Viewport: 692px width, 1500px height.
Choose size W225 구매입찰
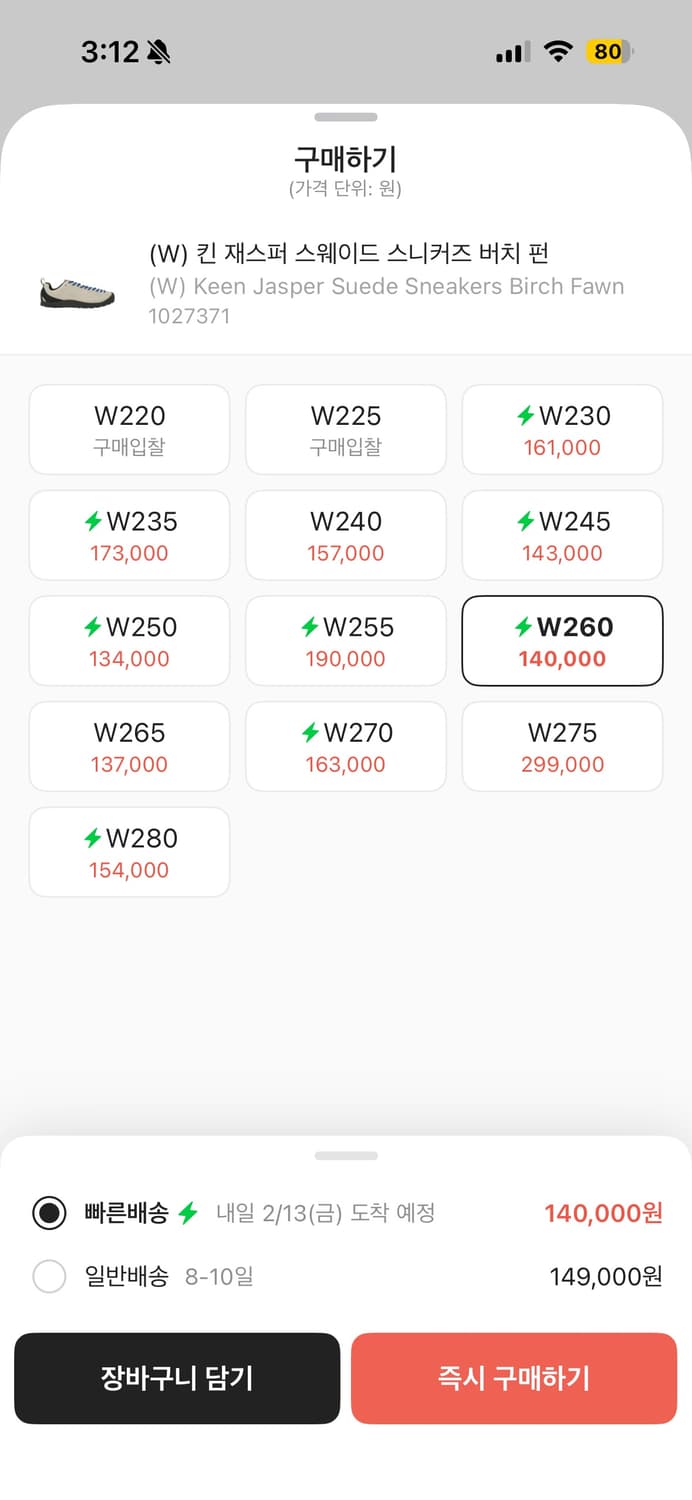346,430
